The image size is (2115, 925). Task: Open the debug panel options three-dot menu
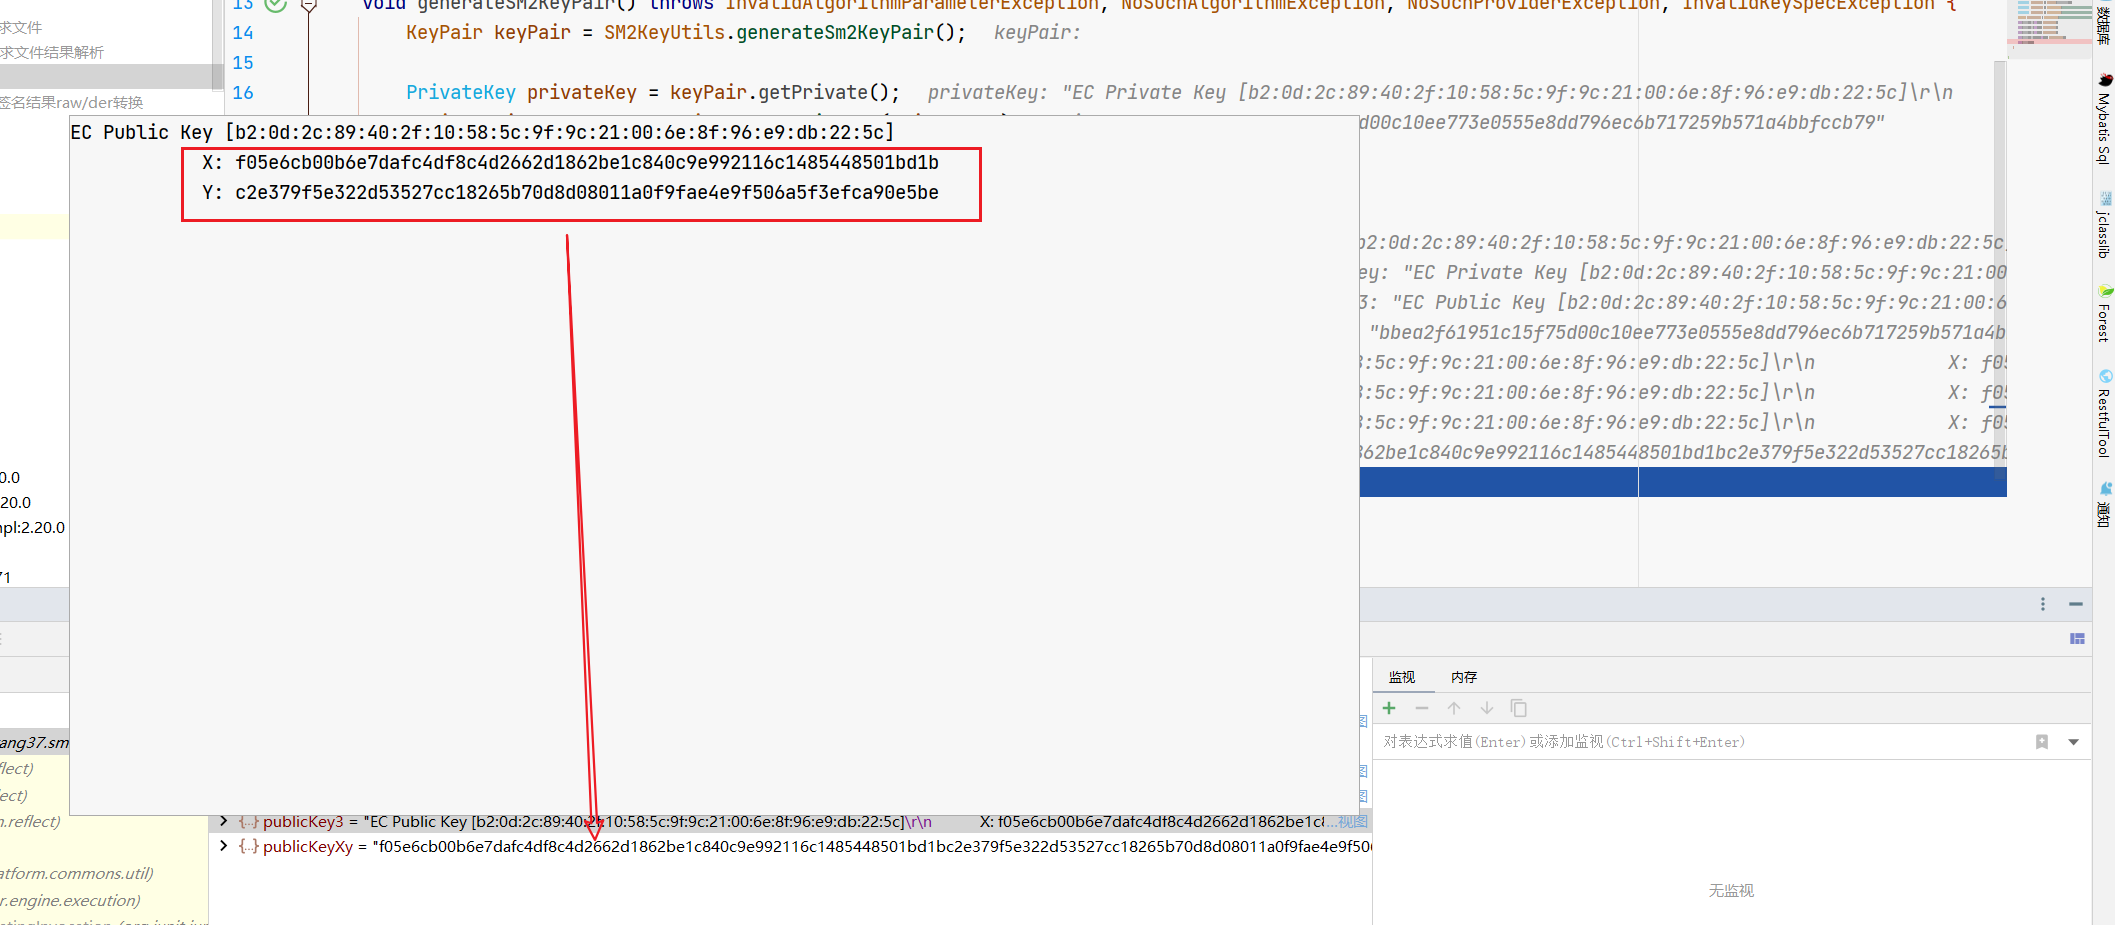2043,604
